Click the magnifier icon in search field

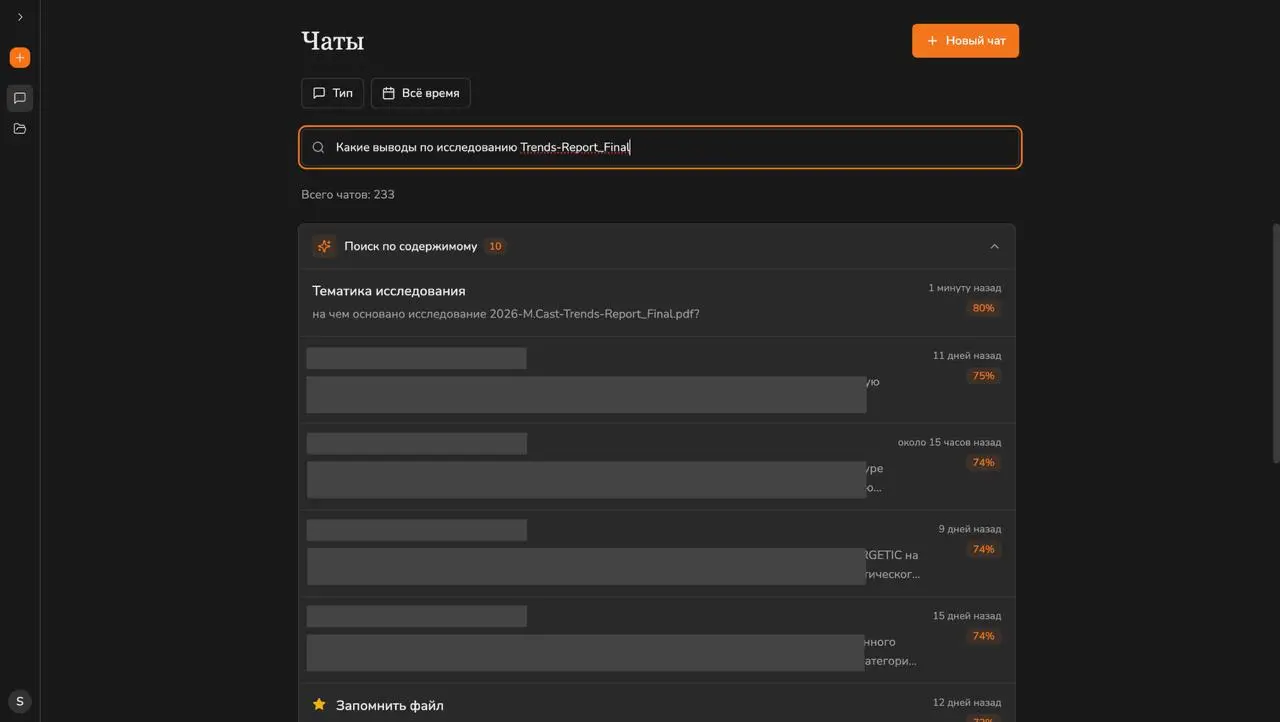(x=318, y=148)
